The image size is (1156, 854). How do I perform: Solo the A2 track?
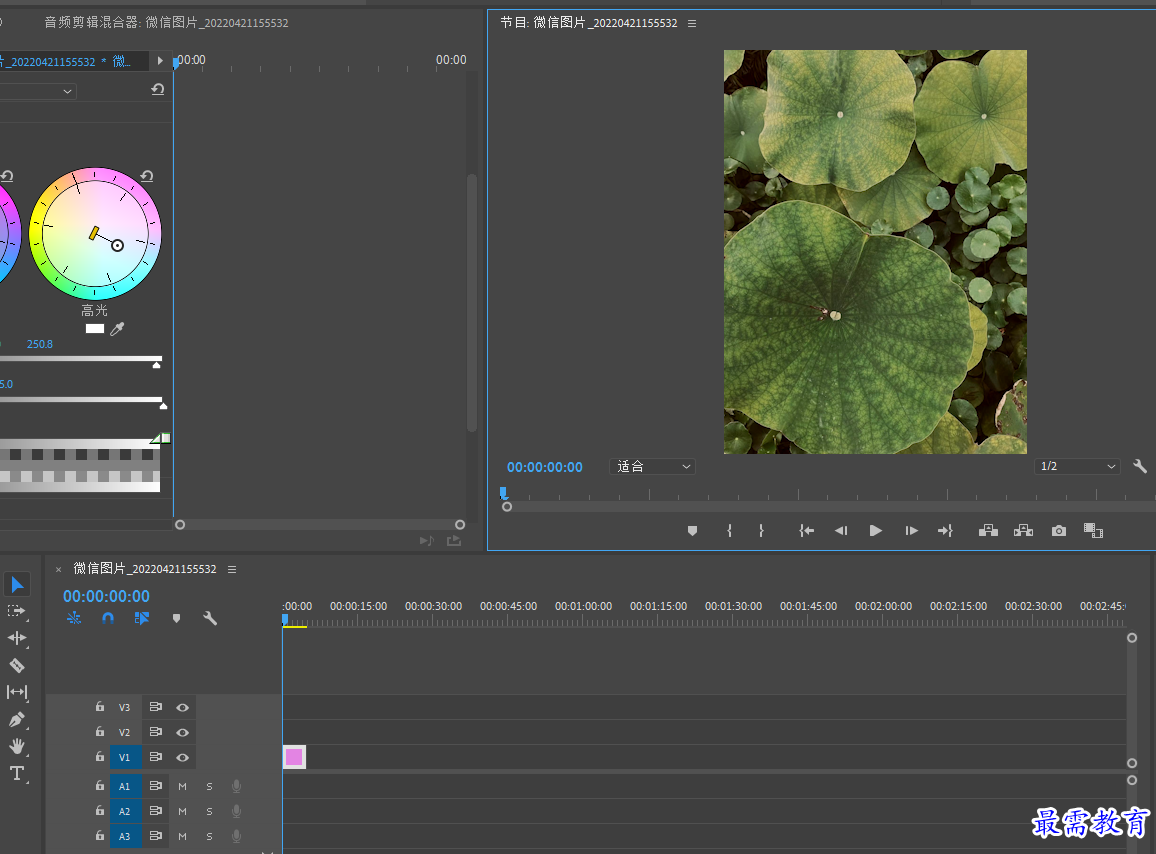(209, 811)
